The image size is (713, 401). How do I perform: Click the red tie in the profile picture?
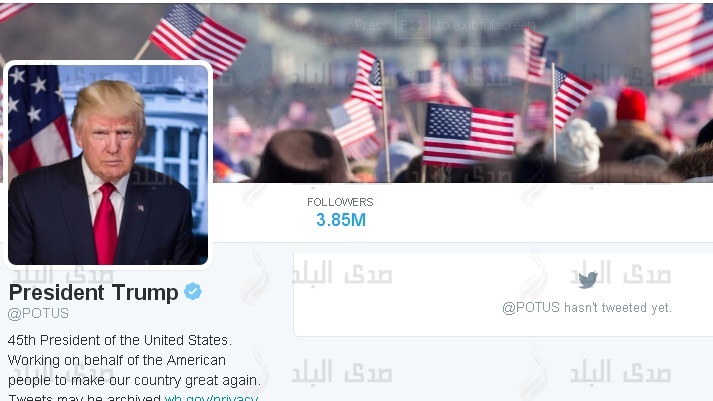coord(105,223)
